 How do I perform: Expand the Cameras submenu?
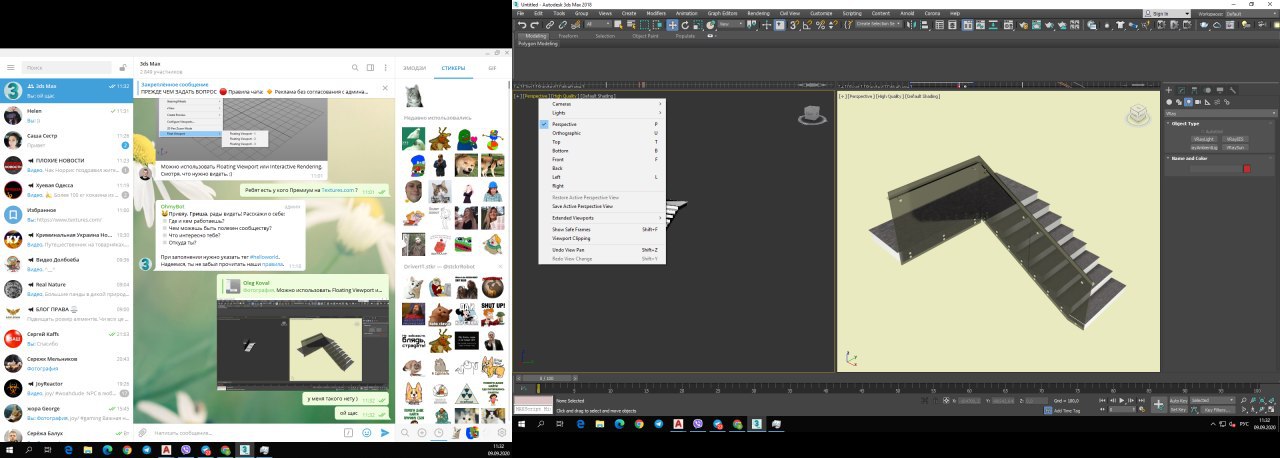click(x=603, y=103)
